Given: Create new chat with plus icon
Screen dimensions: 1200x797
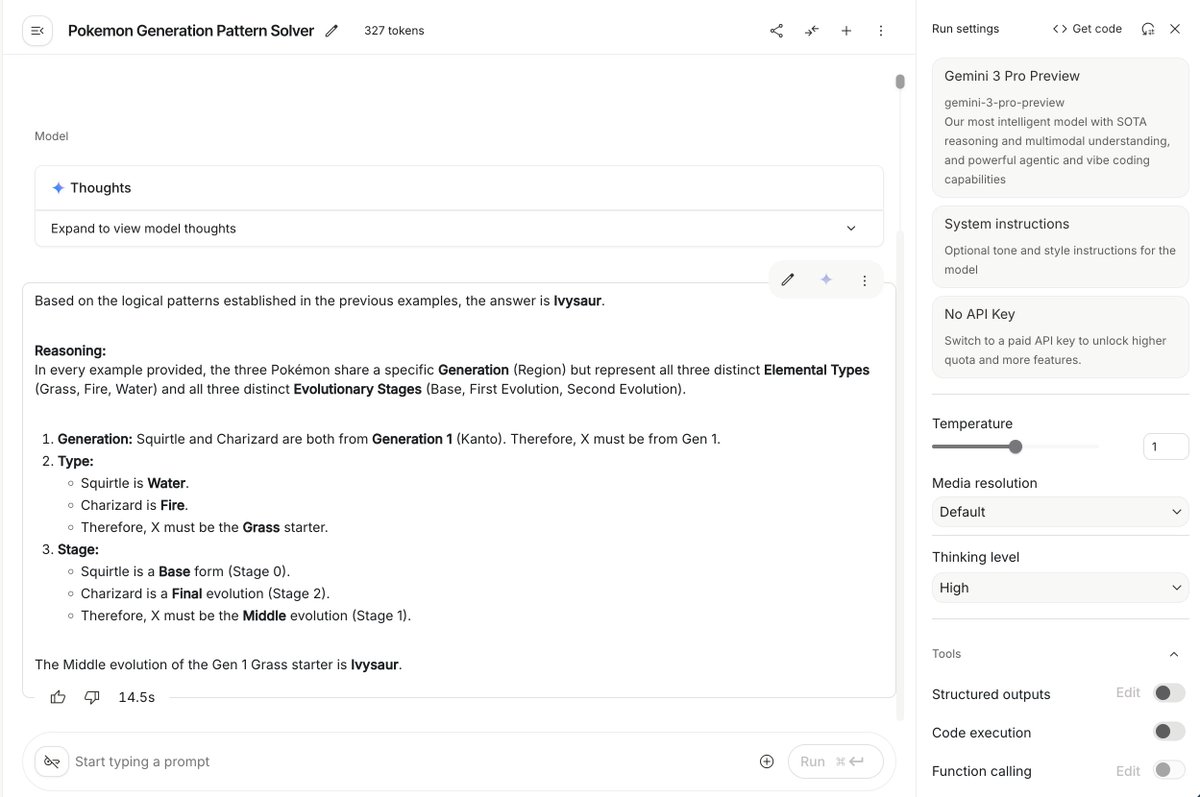Looking at the screenshot, I should [x=846, y=31].
